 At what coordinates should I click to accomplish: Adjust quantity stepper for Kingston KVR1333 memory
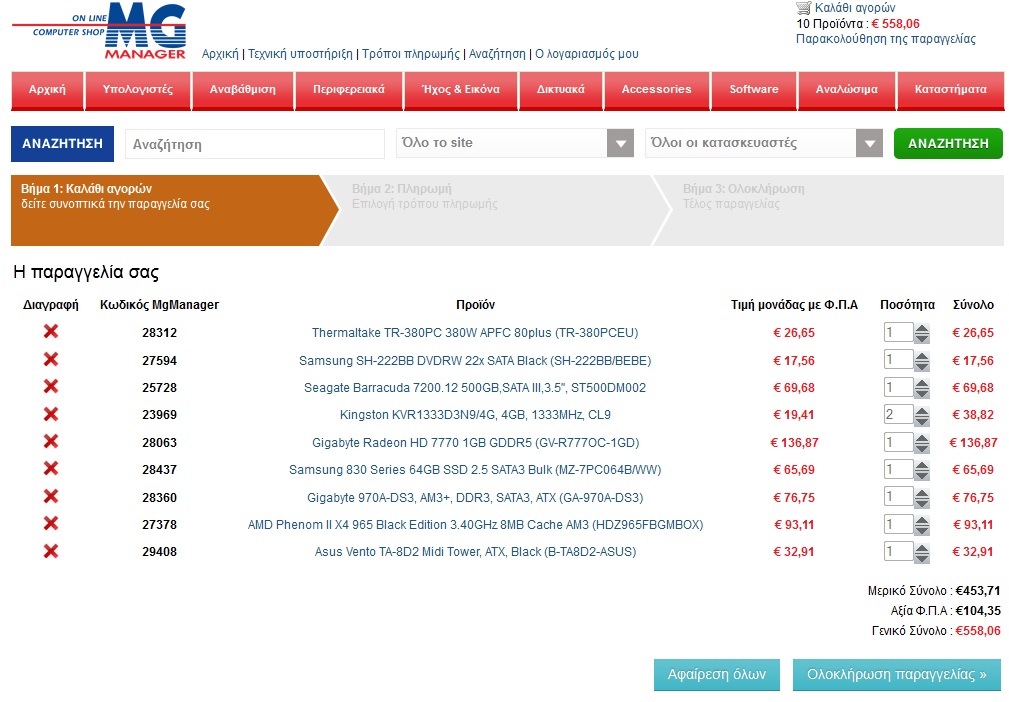tap(921, 416)
